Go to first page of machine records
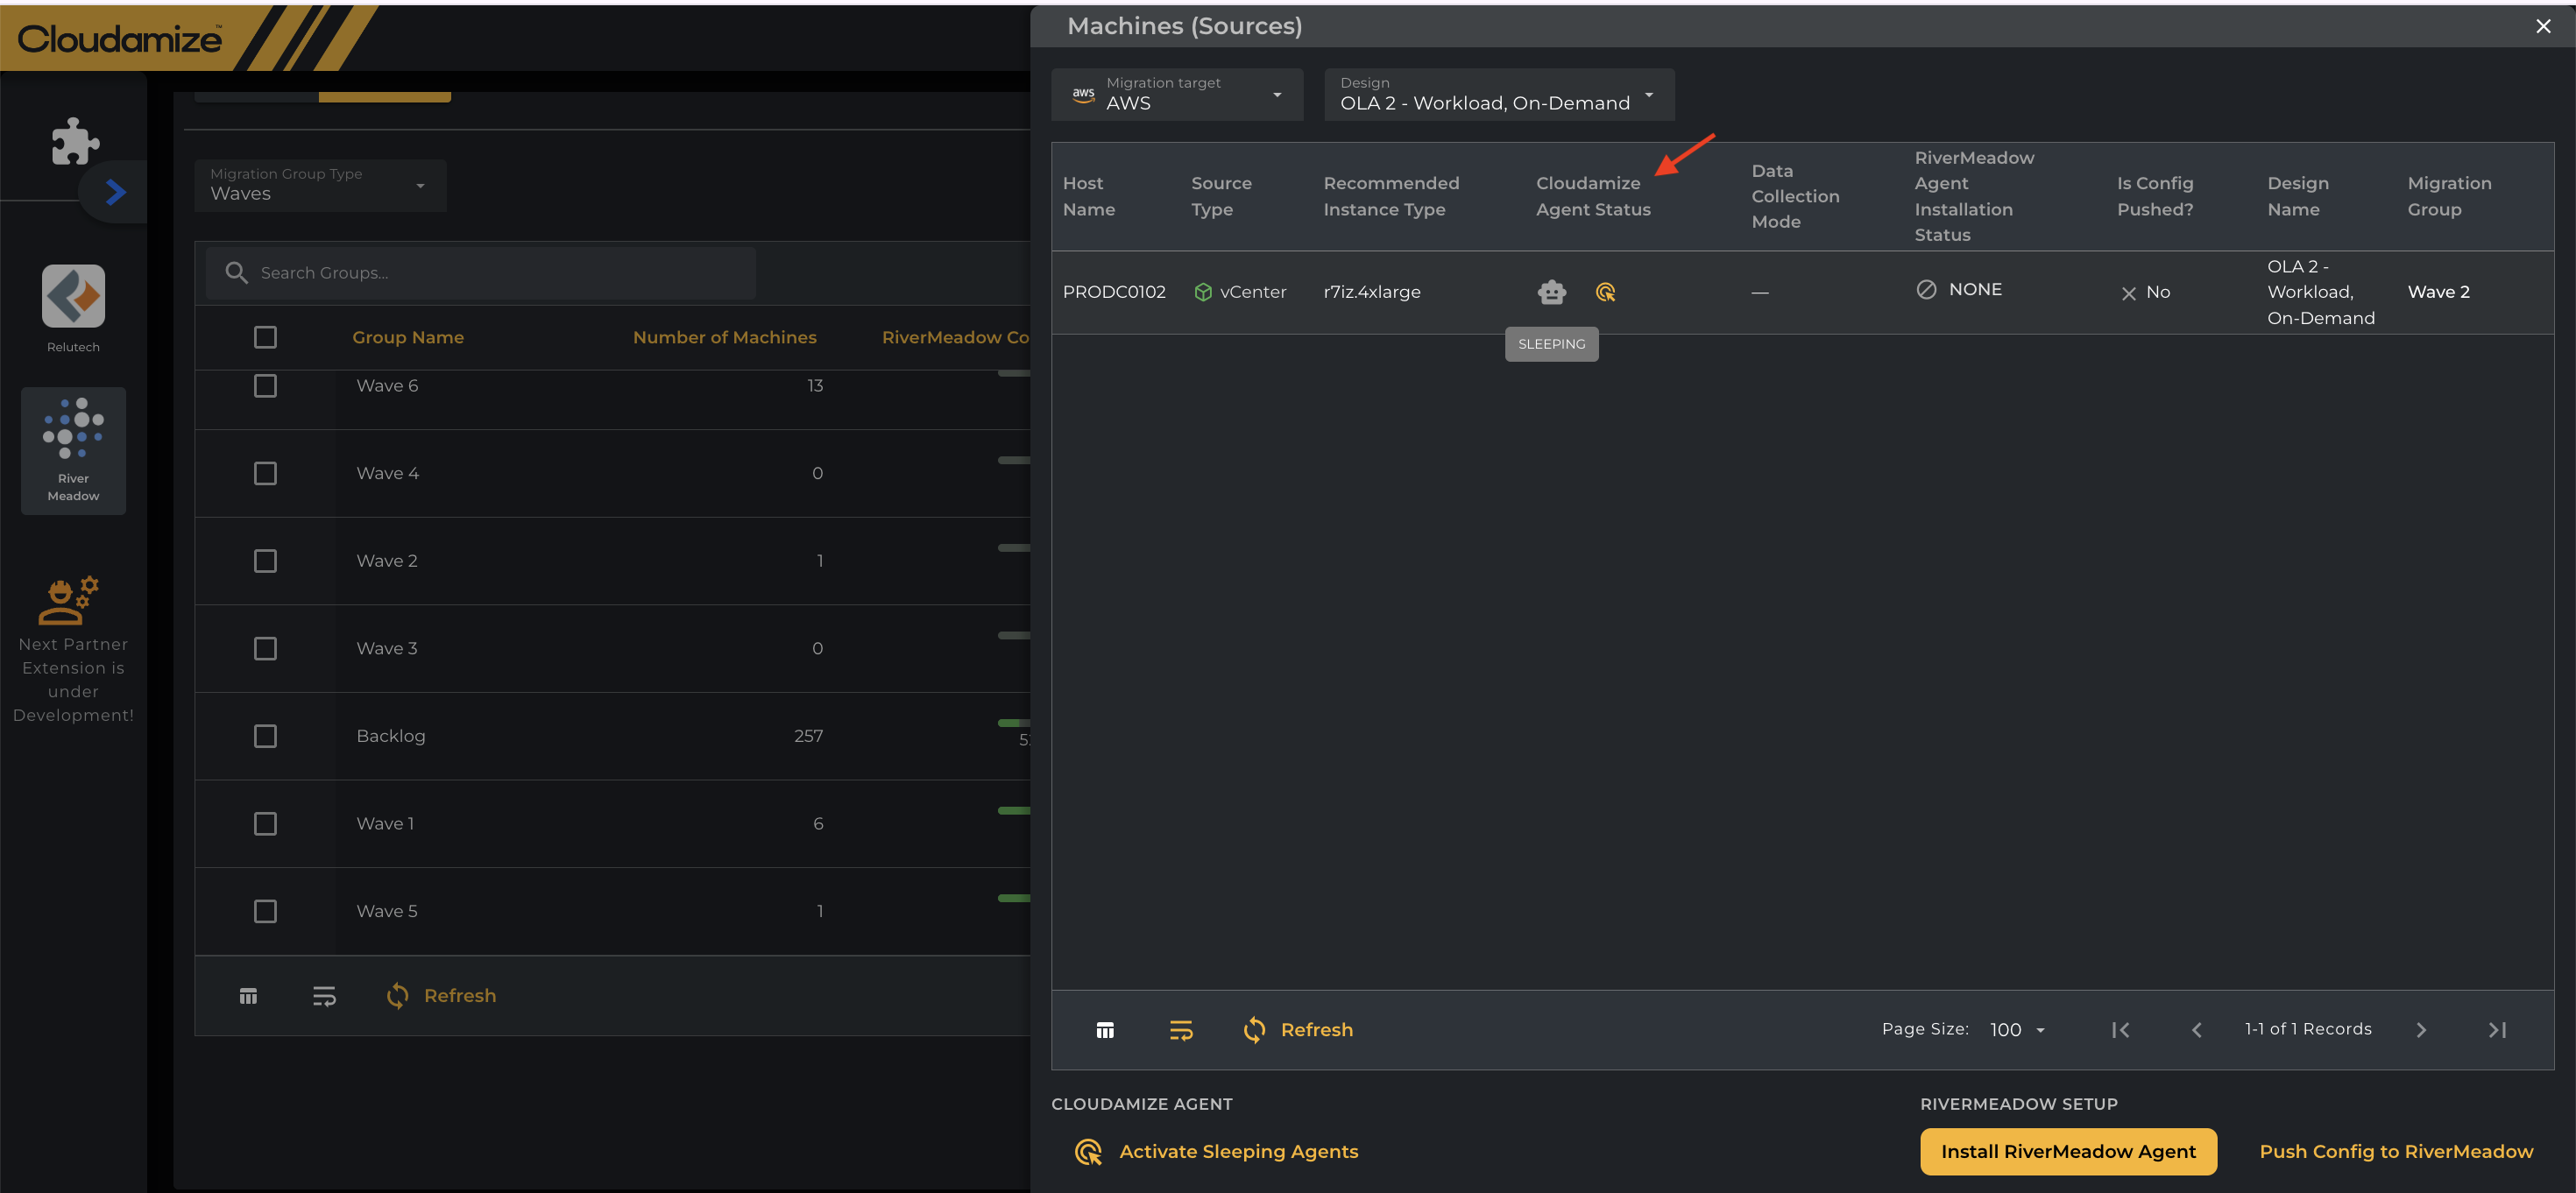This screenshot has height=1193, width=2576. pos(2120,1030)
